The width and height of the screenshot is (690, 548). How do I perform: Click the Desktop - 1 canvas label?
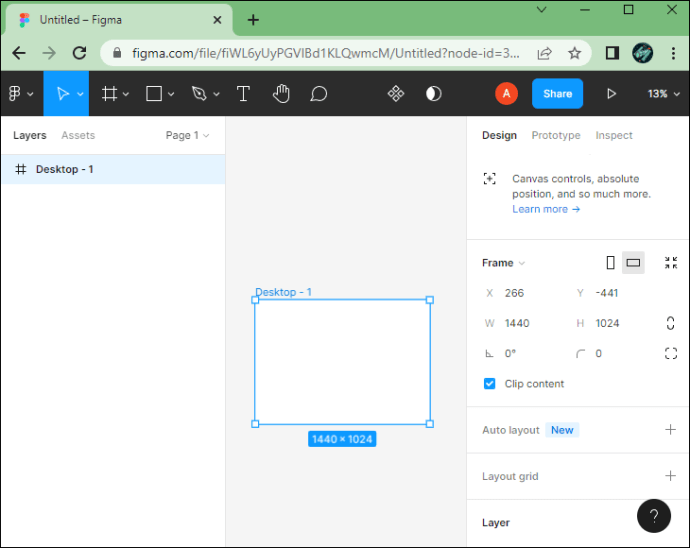tap(283, 292)
